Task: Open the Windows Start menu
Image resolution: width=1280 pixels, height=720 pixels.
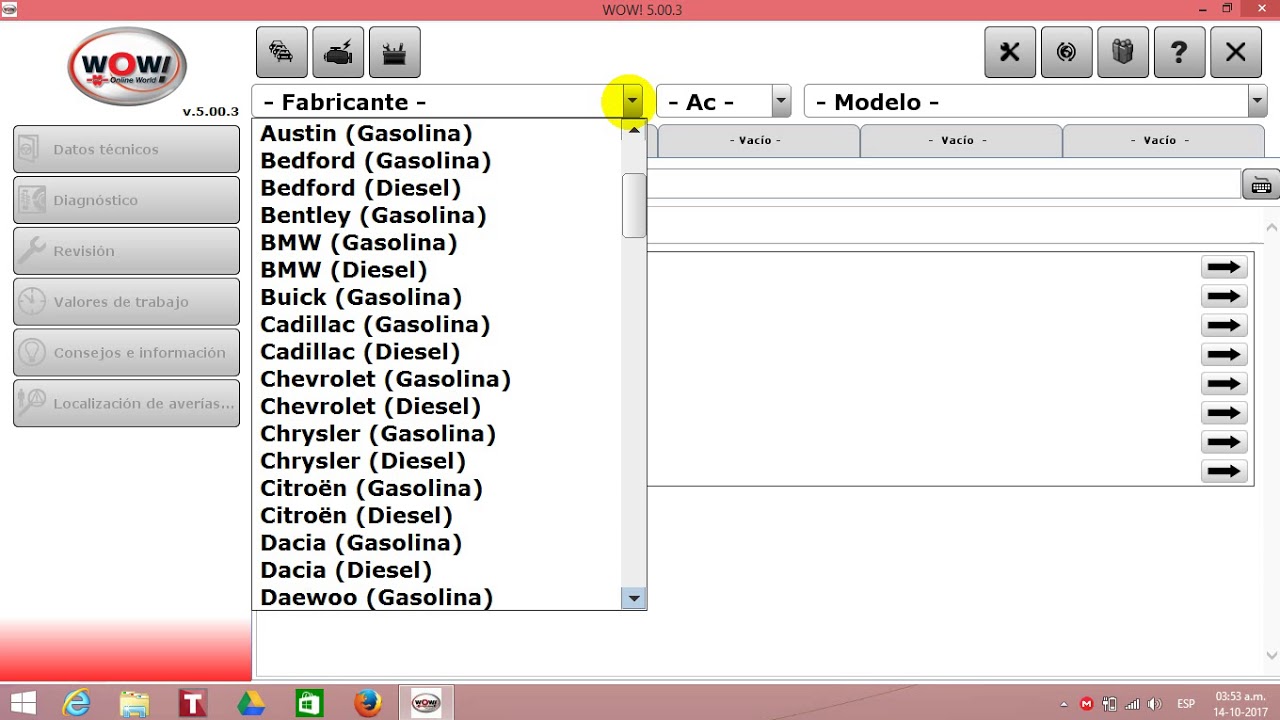Action: click(x=23, y=703)
